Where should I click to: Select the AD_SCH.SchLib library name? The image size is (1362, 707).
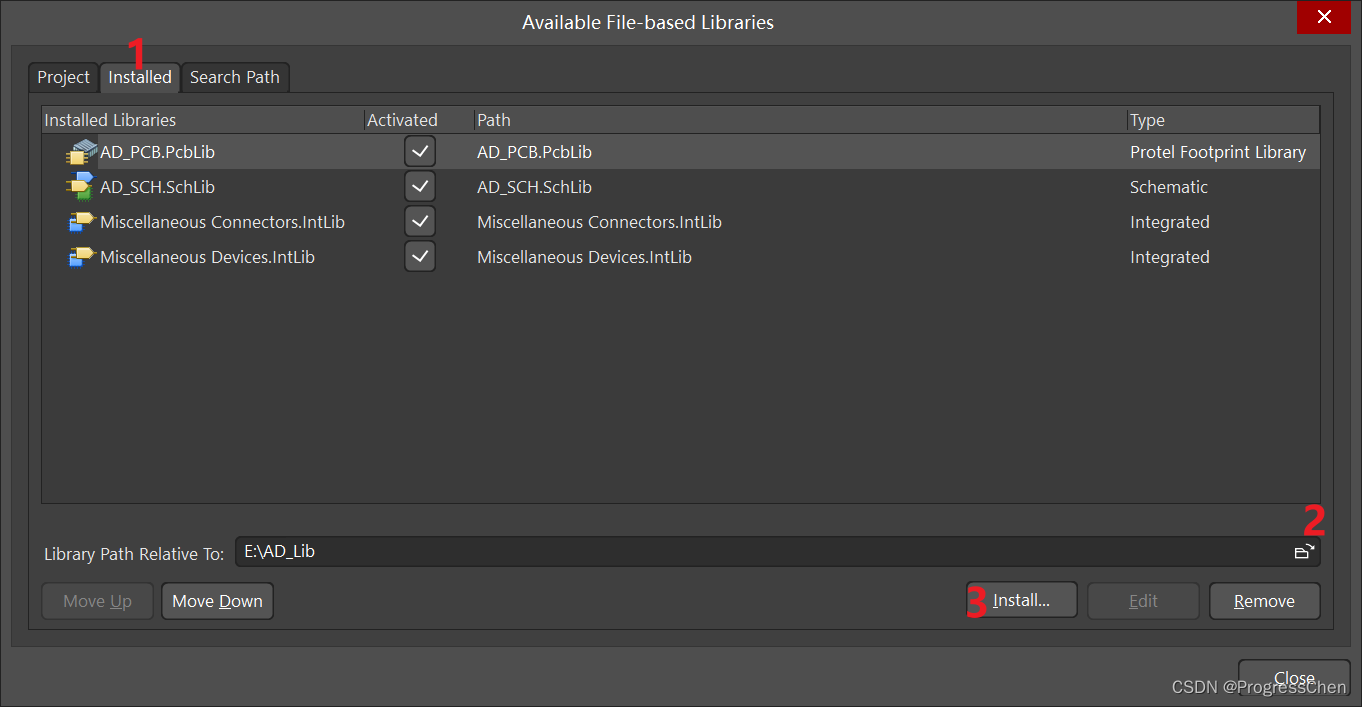(x=157, y=187)
